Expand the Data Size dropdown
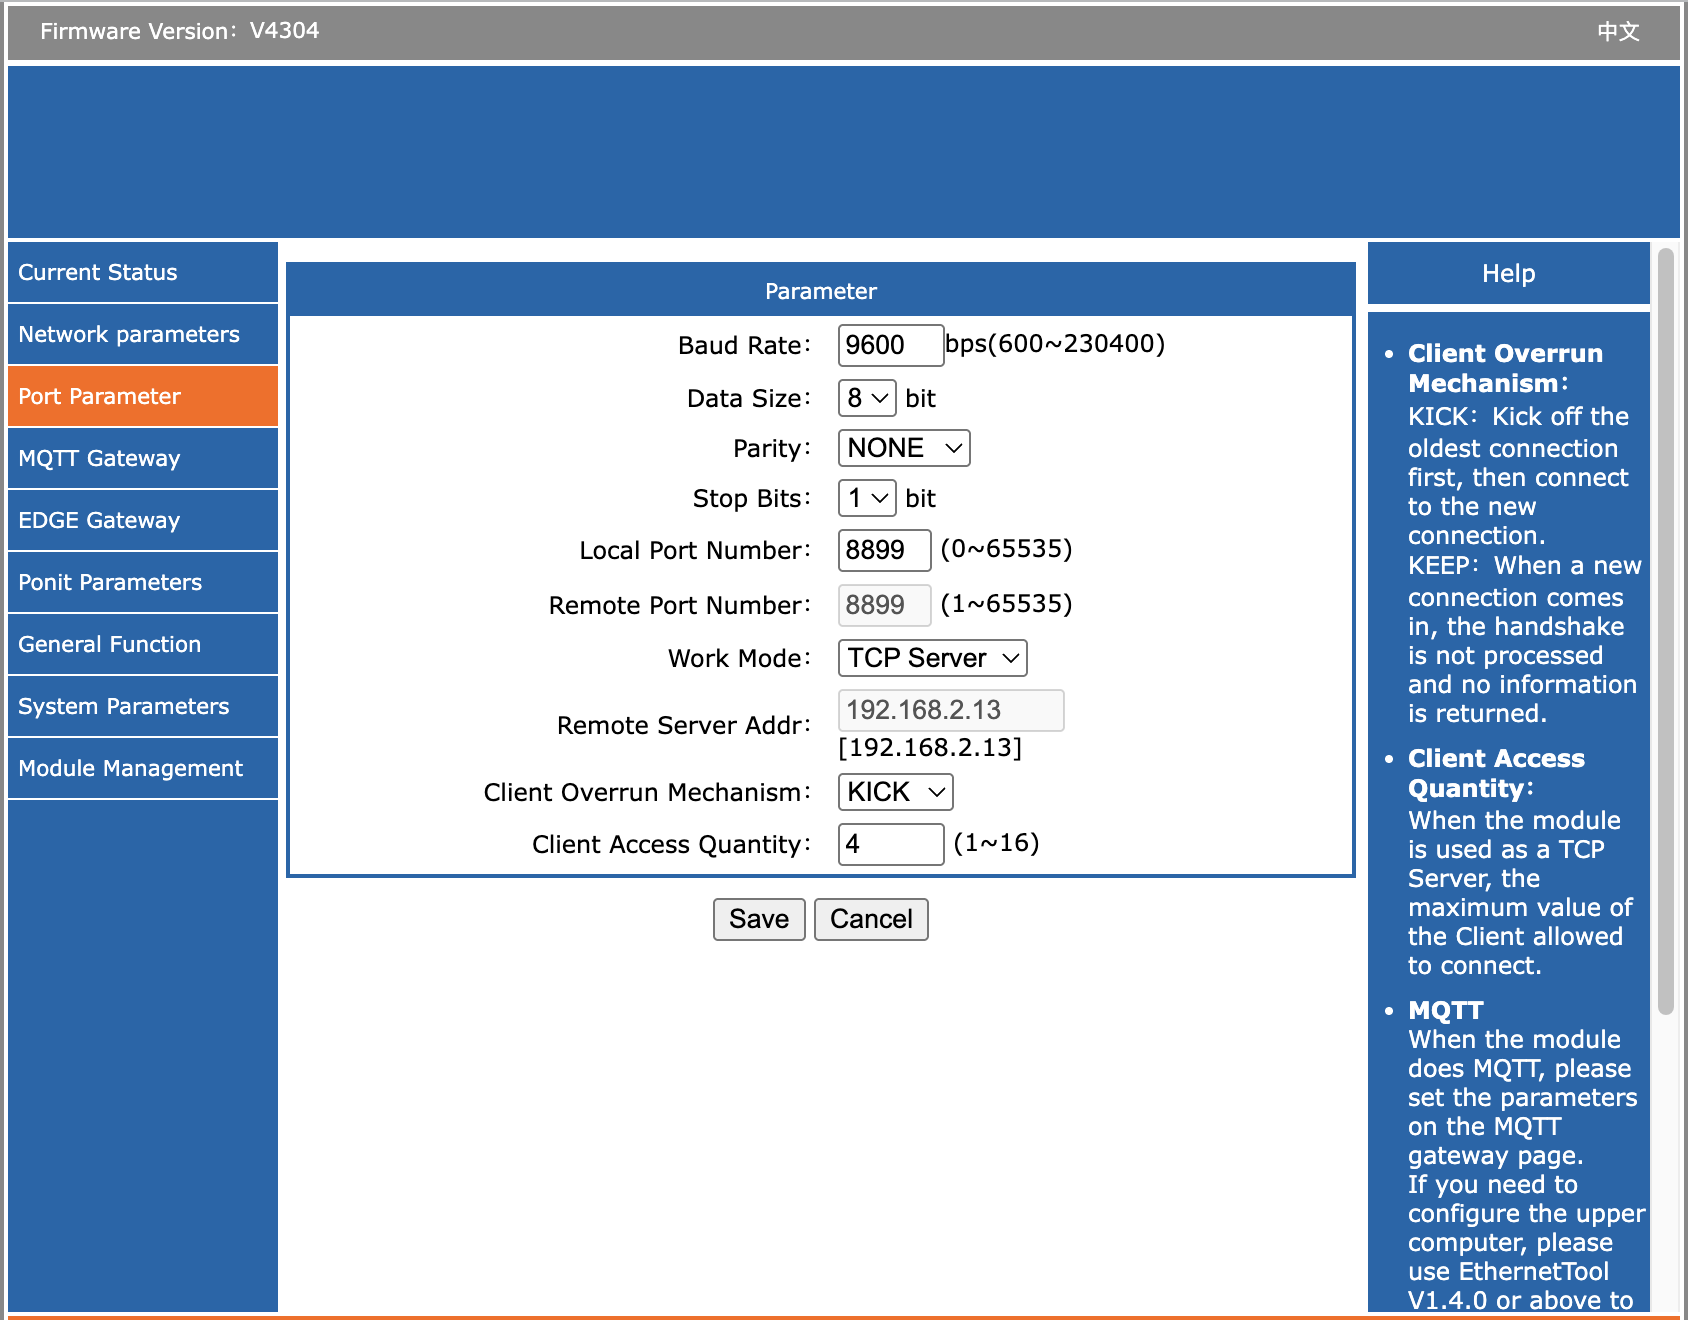The image size is (1688, 1320). [867, 398]
